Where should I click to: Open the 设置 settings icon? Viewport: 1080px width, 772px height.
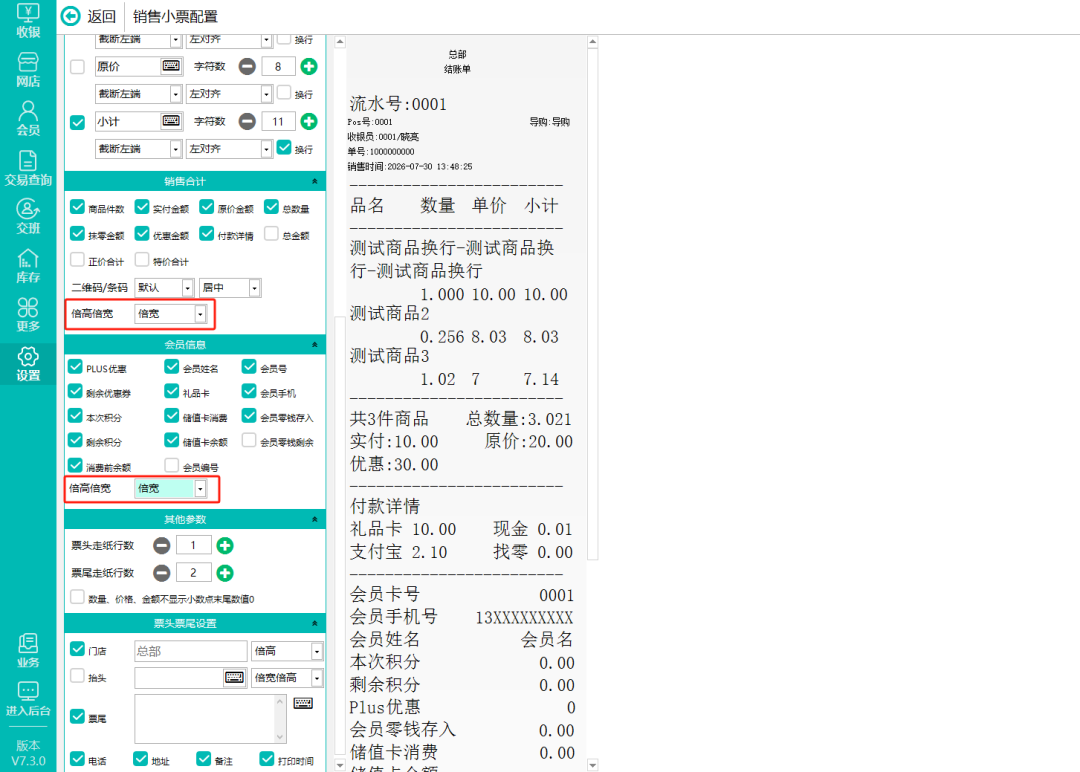(28, 364)
